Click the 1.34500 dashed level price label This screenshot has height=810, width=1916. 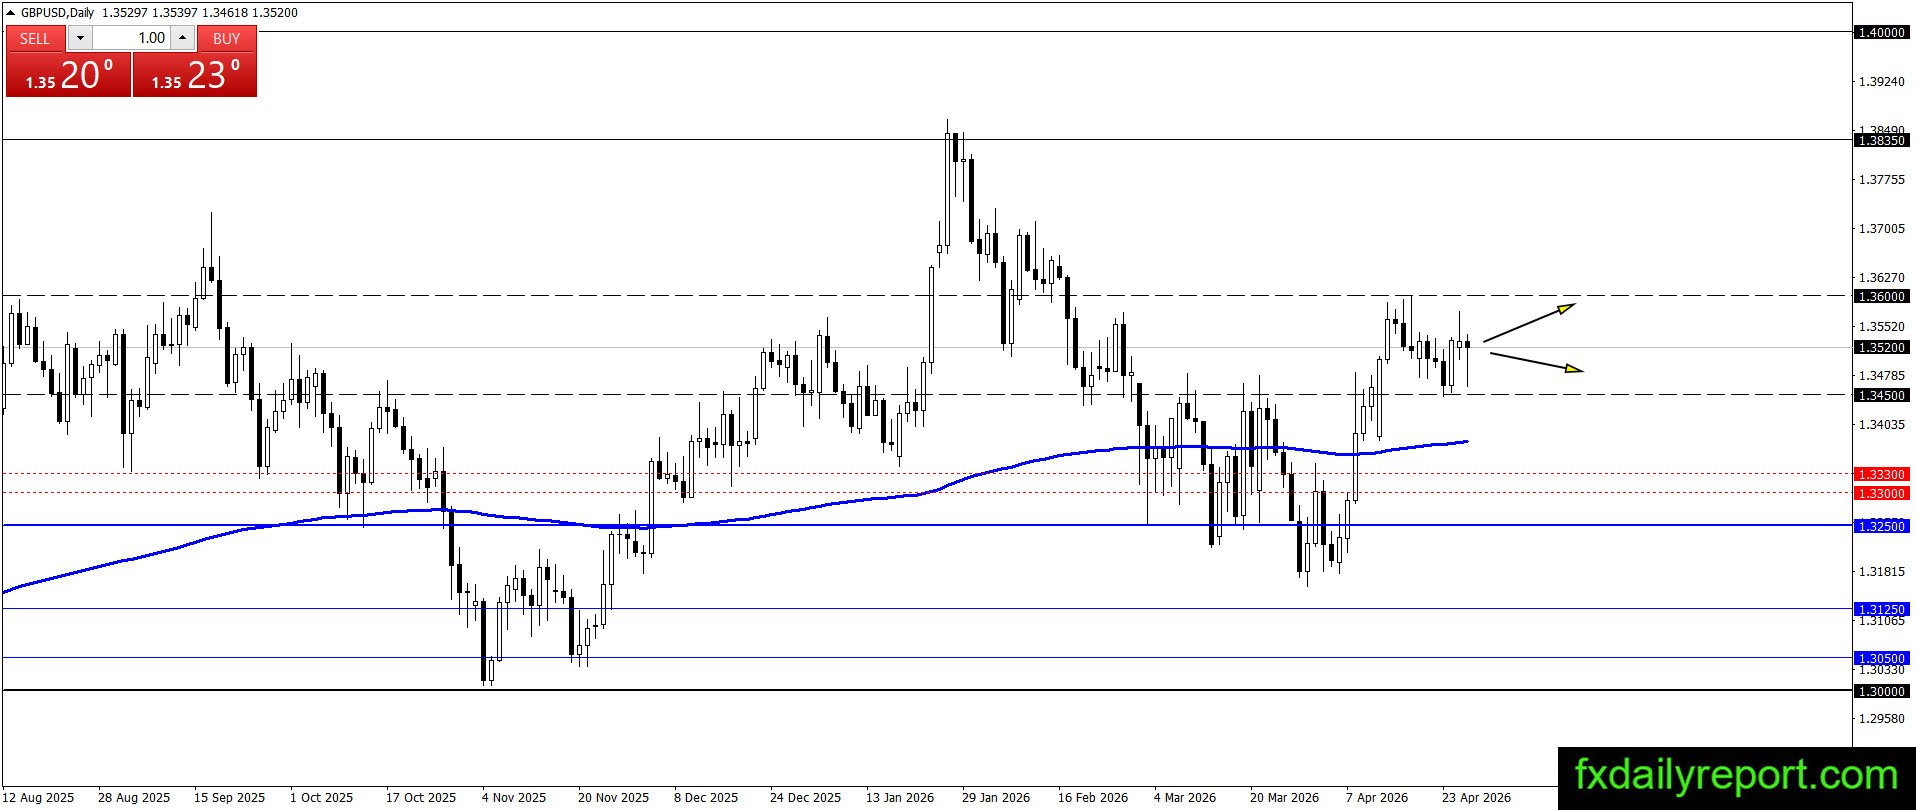tap(1881, 396)
